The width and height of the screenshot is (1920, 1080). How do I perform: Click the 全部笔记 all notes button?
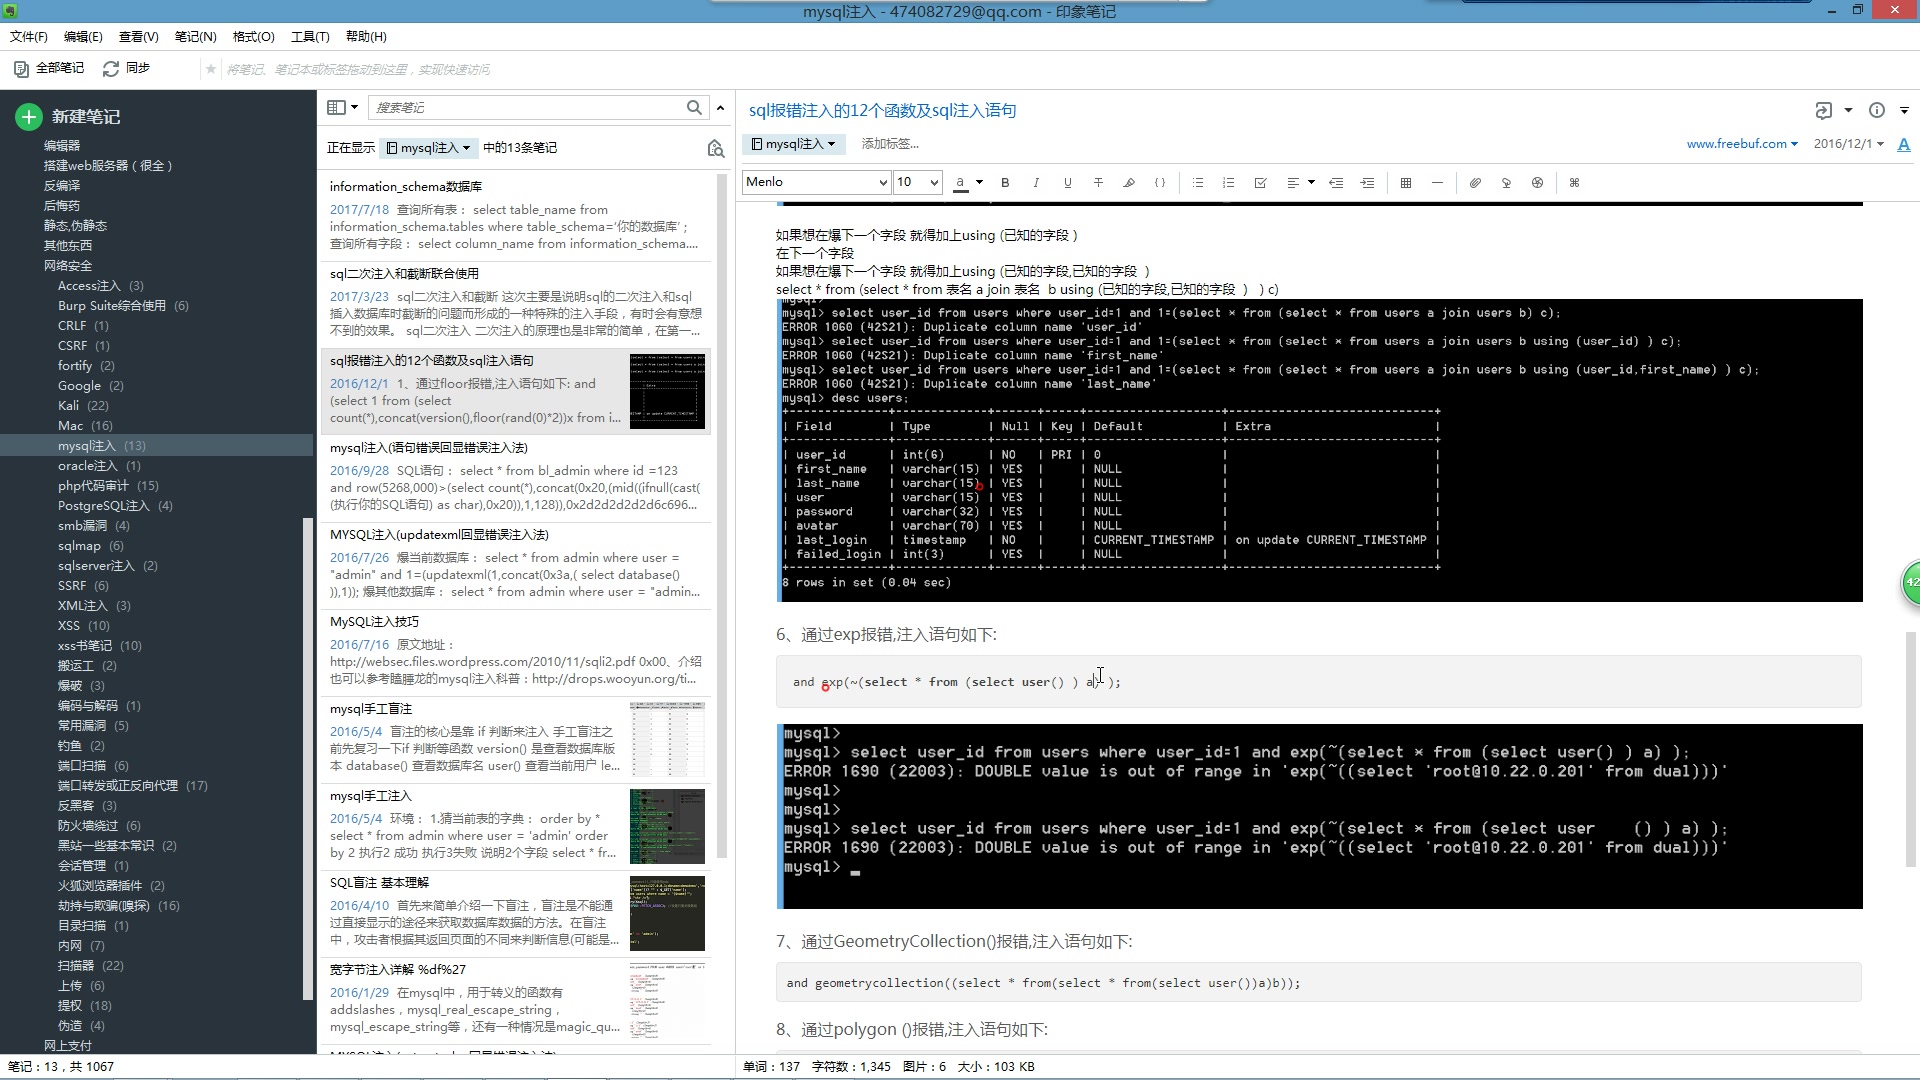click(x=49, y=68)
